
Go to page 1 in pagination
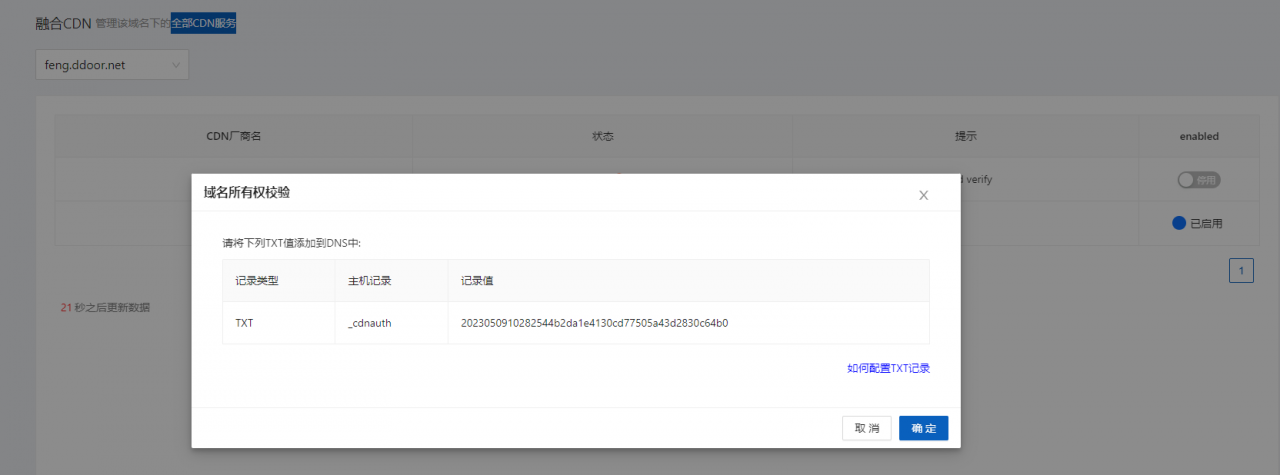[x=1240, y=271]
